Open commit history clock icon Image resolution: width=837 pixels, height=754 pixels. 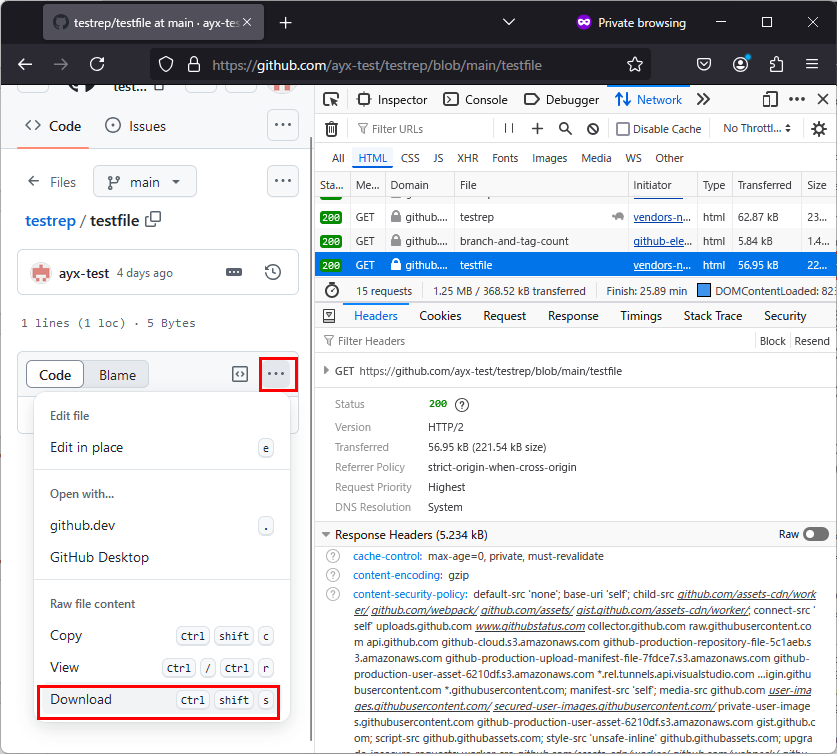coord(273,272)
